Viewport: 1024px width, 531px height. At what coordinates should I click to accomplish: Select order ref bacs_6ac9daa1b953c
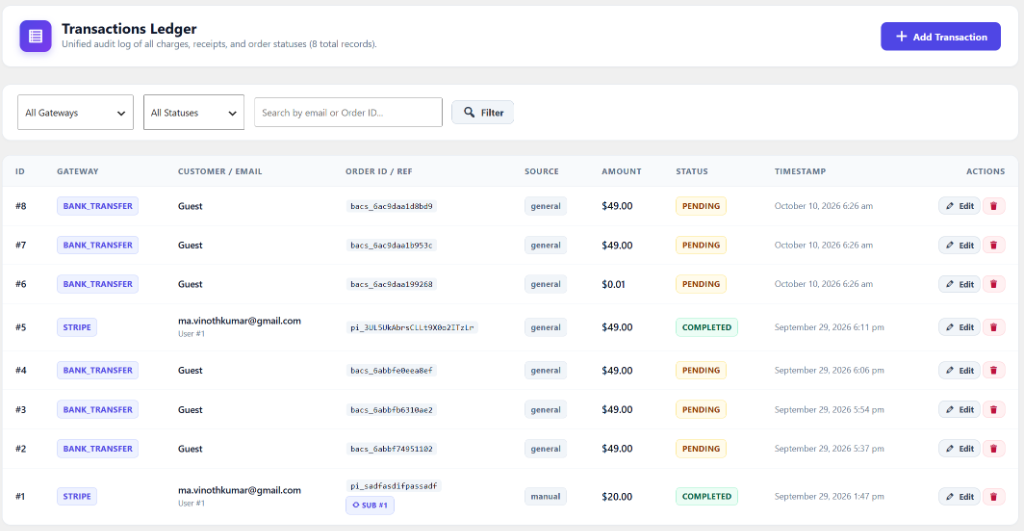point(391,245)
